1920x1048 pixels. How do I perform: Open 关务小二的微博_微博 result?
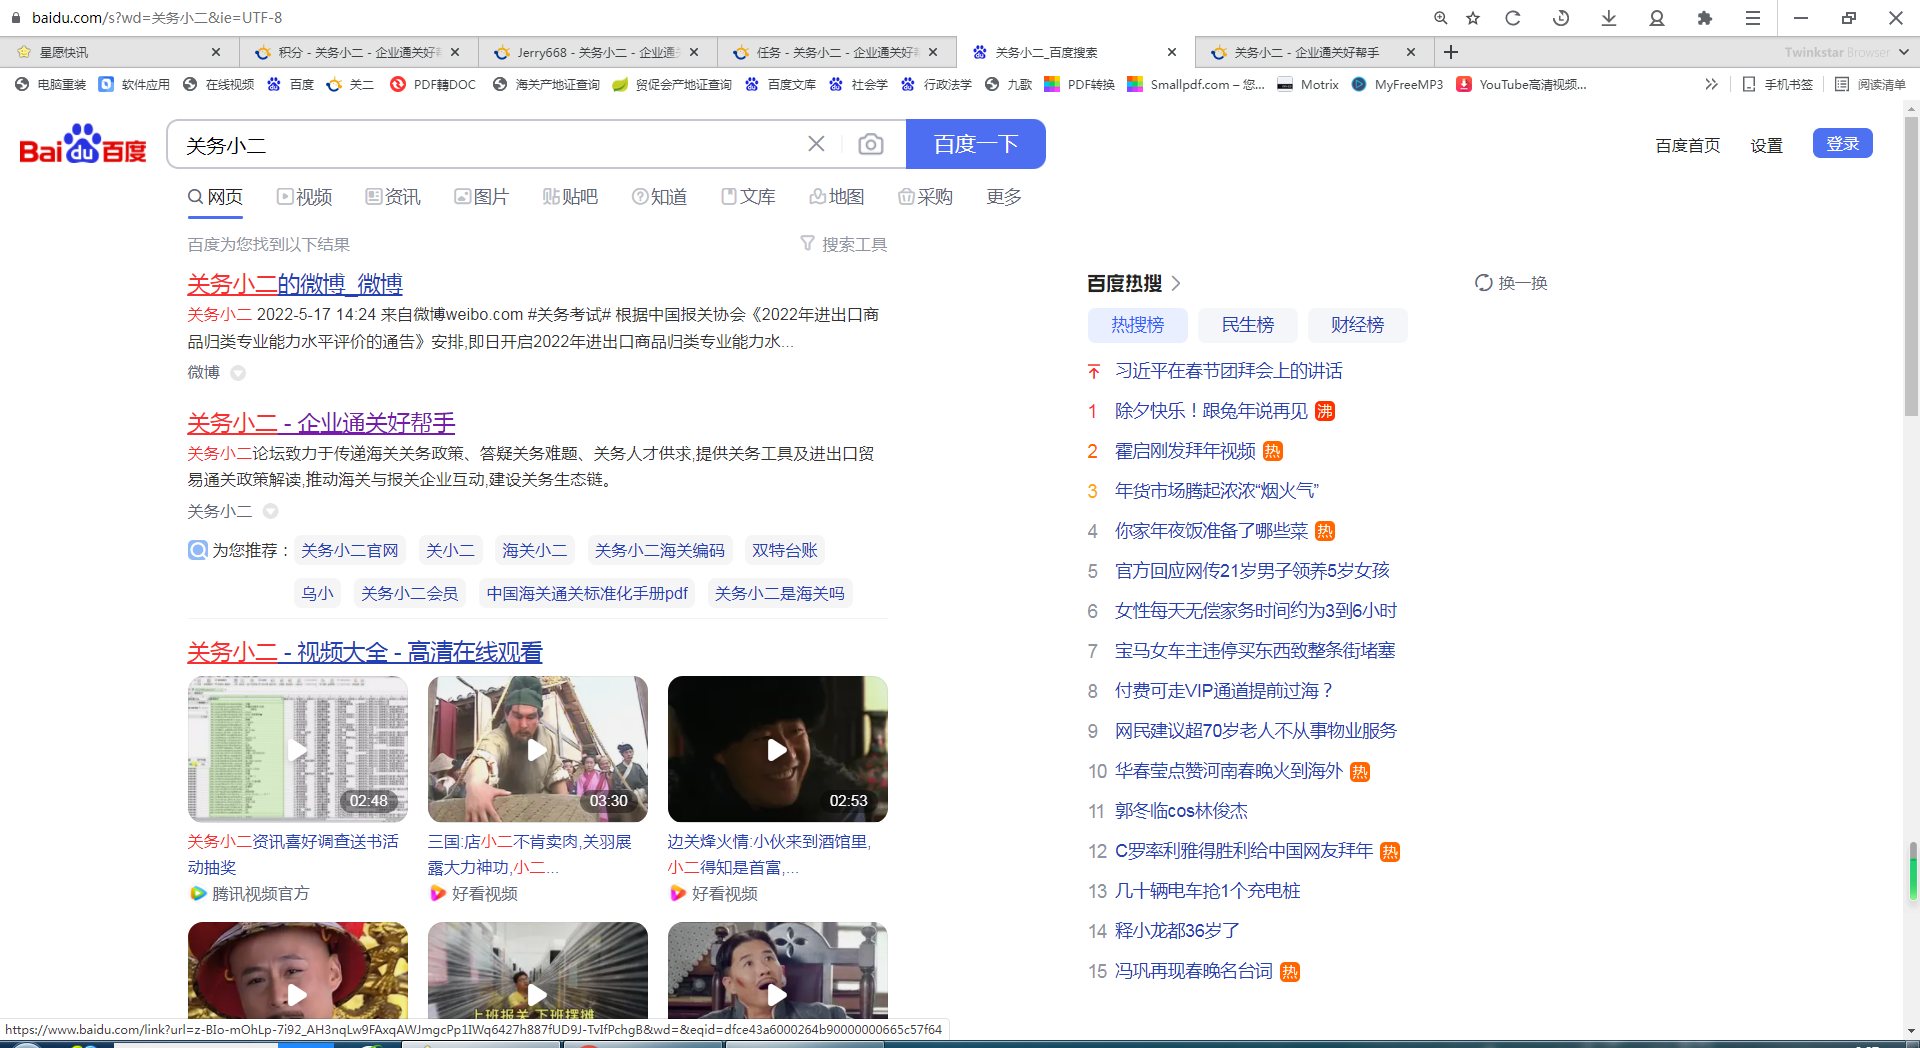point(295,284)
